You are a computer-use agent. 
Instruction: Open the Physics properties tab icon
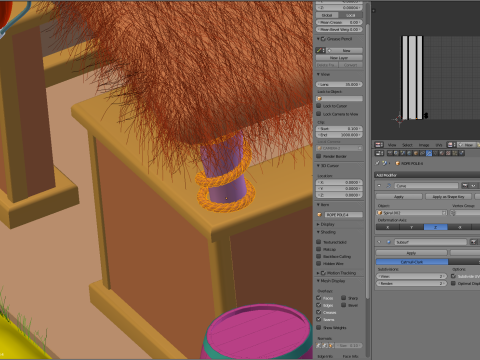pyautogui.click(x=461, y=153)
